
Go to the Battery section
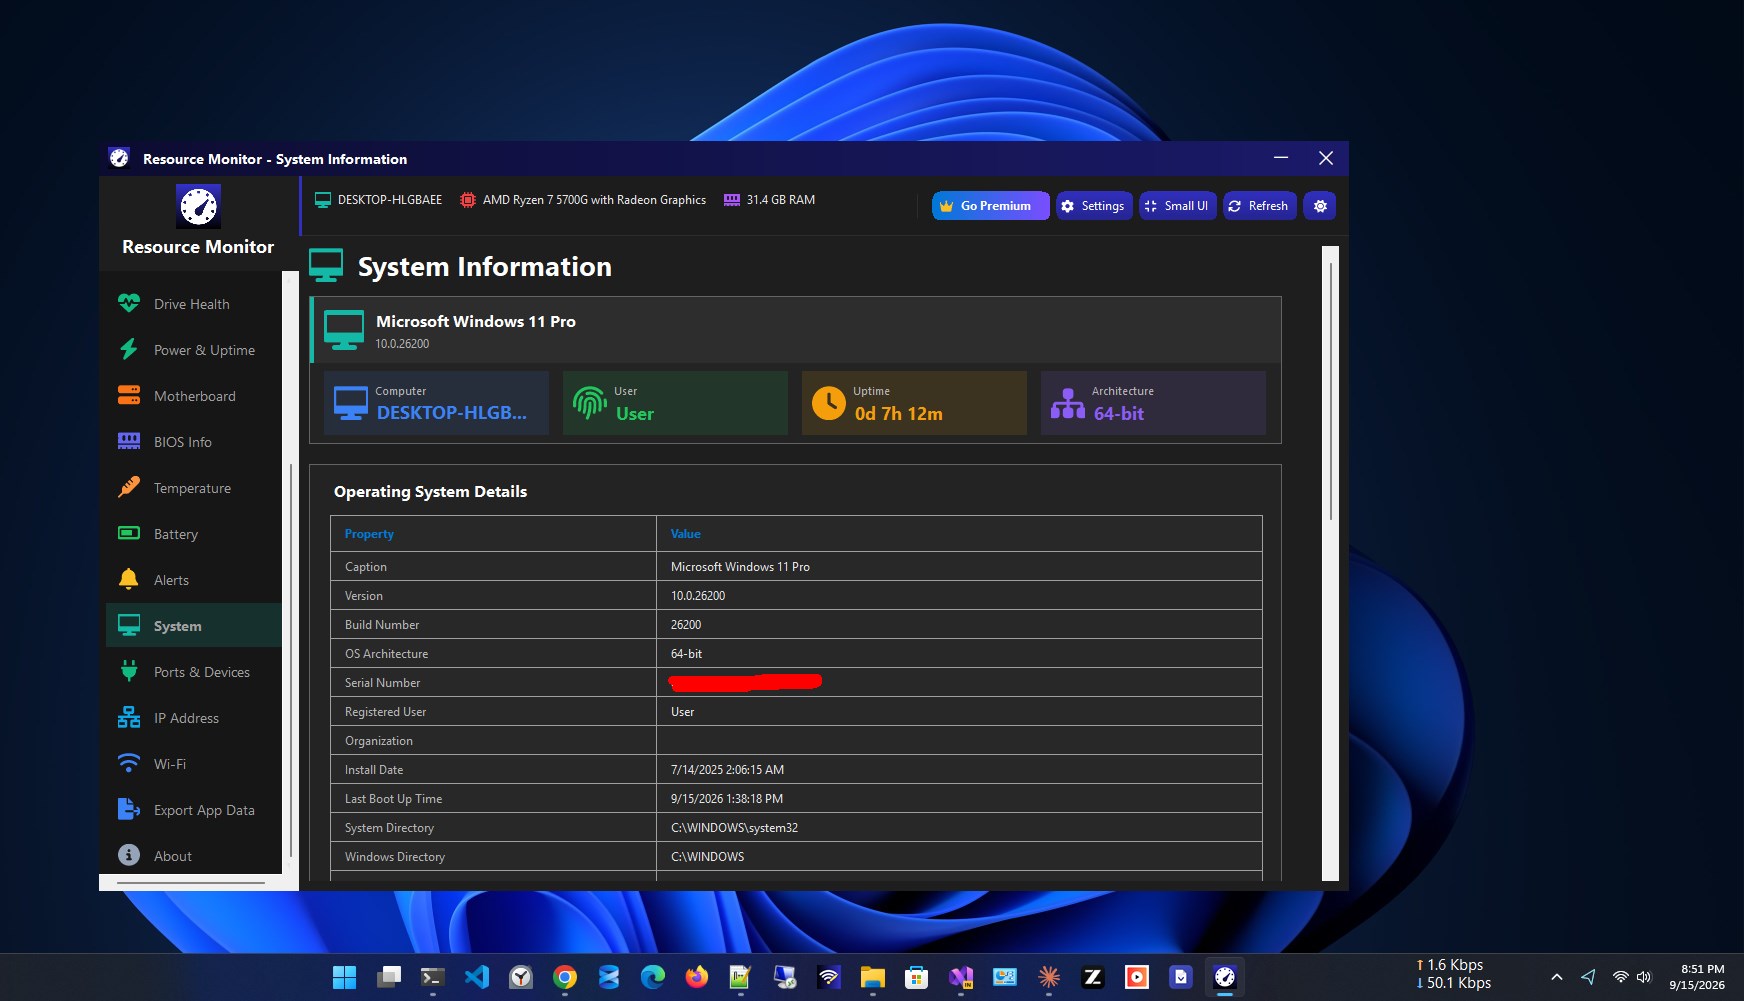click(x=194, y=534)
